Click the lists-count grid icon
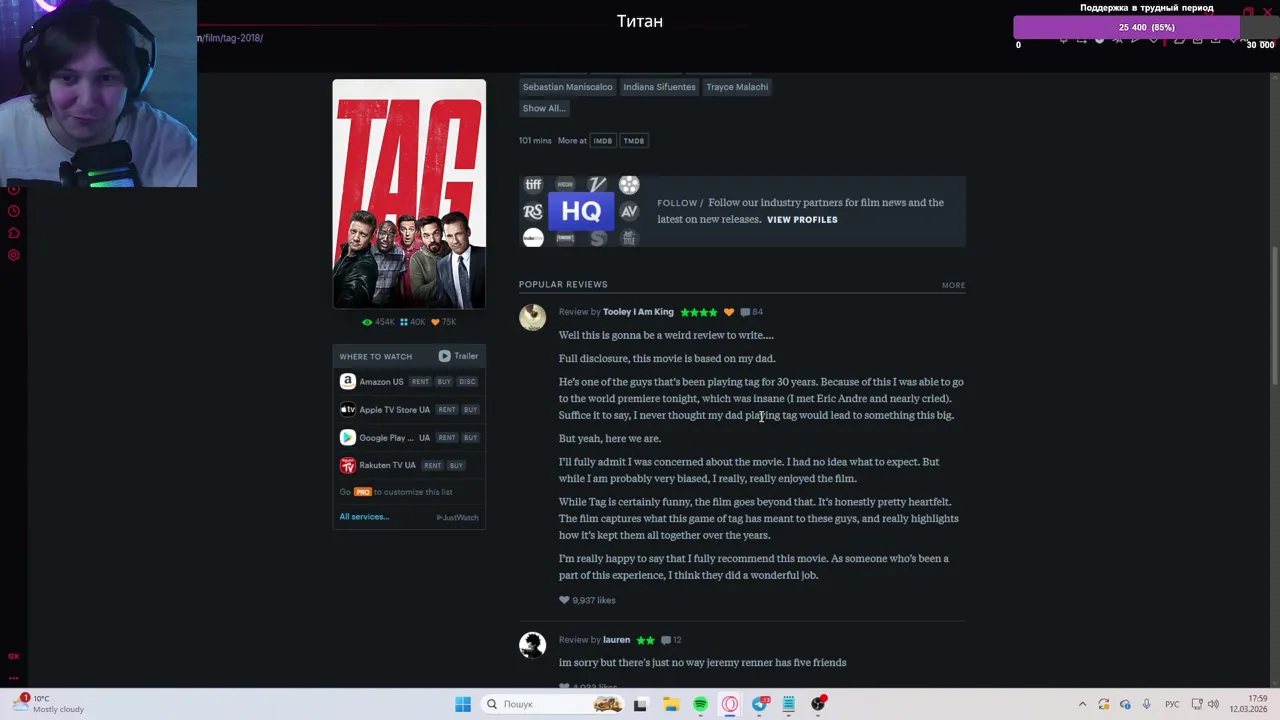 (404, 322)
